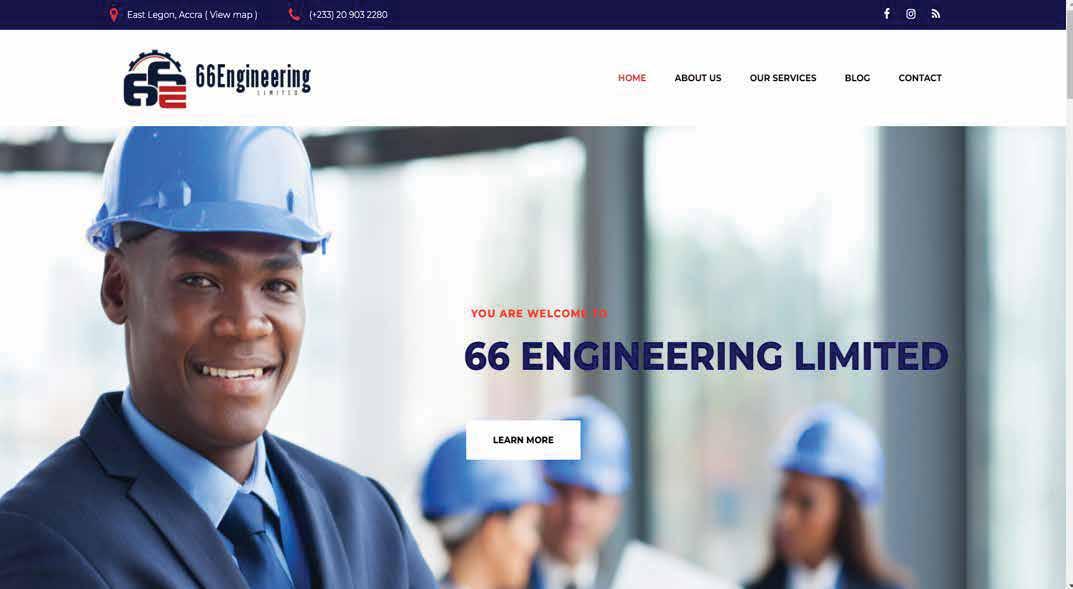Go to the HOME menu item
The width and height of the screenshot is (1073, 589).
tap(632, 78)
